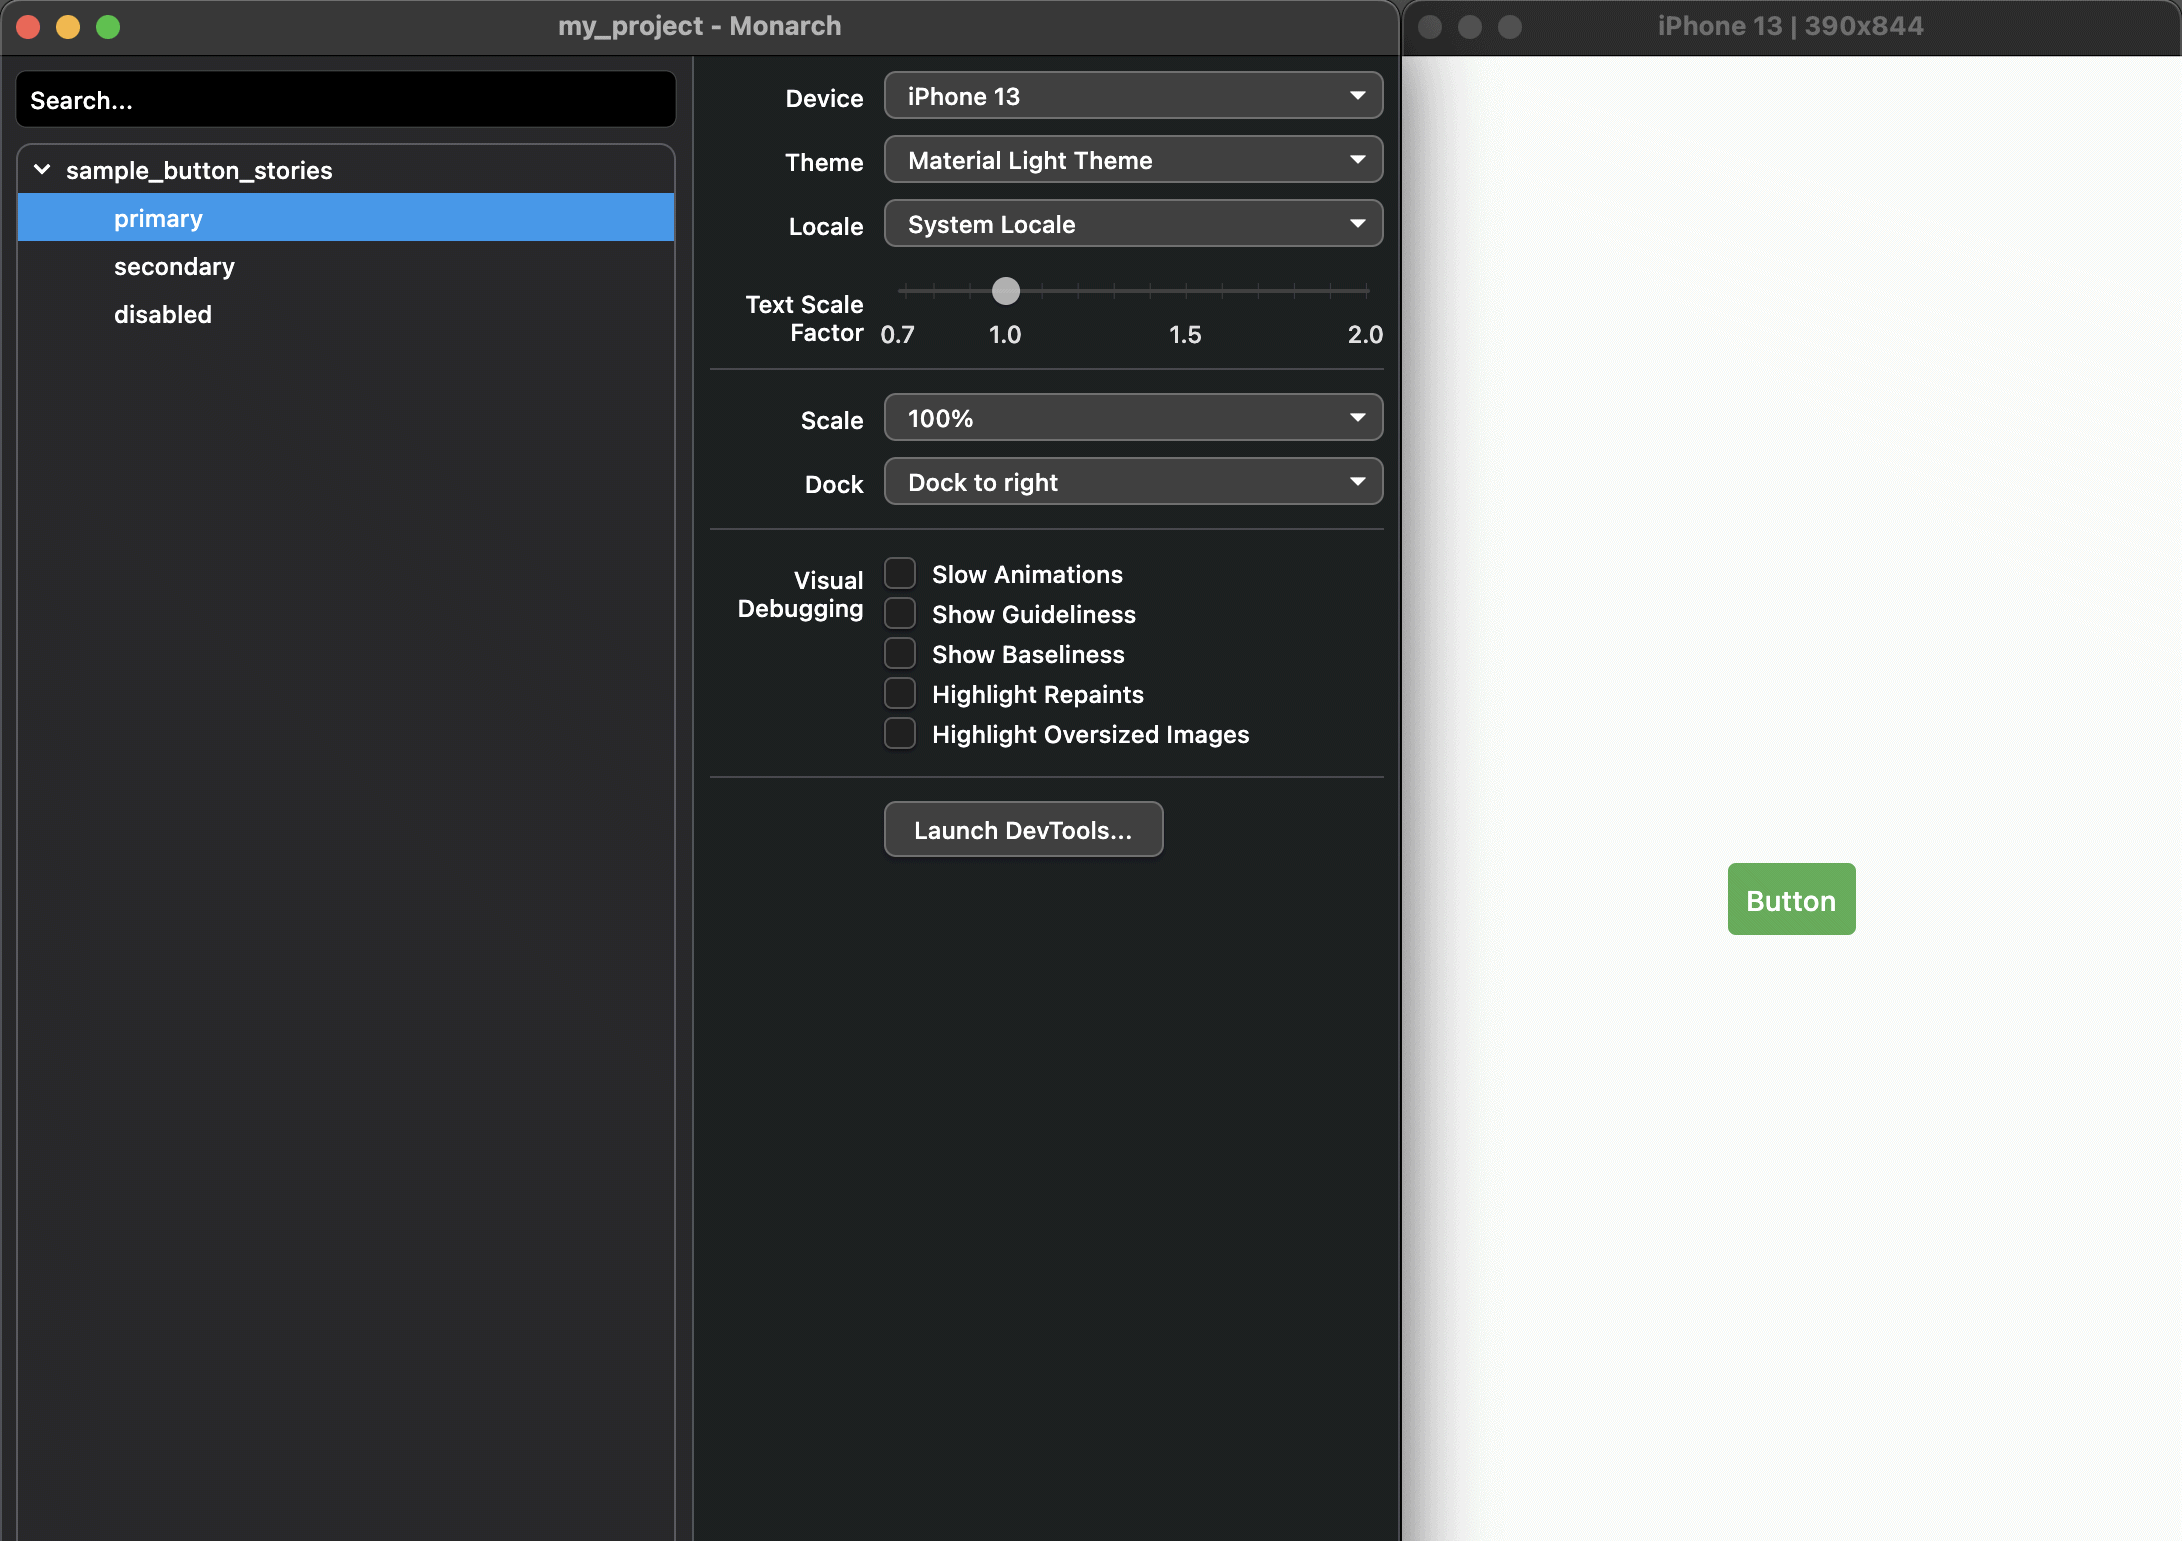Image resolution: width=2182 pixels, height=1541 pixels.
Task: Enable Slow Animations
Action: click(x=899, y=572)
